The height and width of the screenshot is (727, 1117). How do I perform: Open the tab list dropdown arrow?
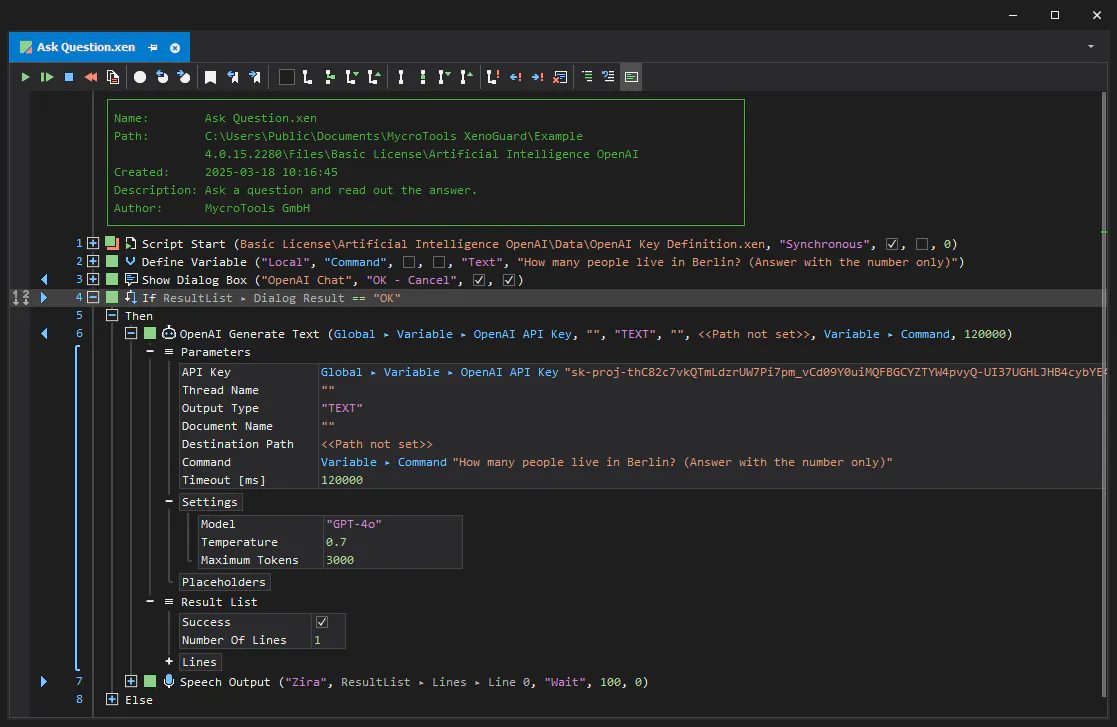1091,47
